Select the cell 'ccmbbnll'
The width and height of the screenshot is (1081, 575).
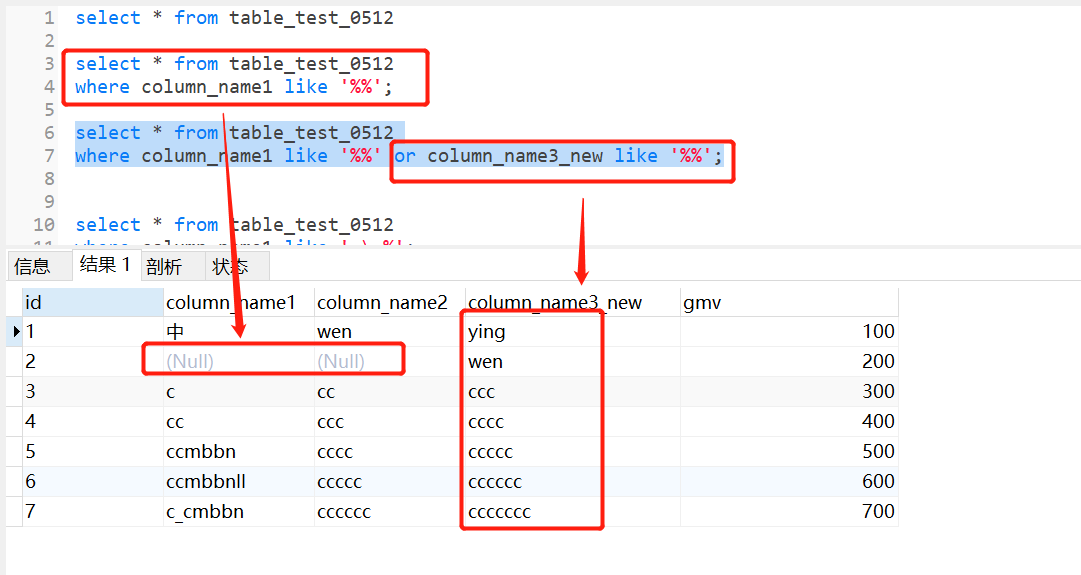click(239, 481)
